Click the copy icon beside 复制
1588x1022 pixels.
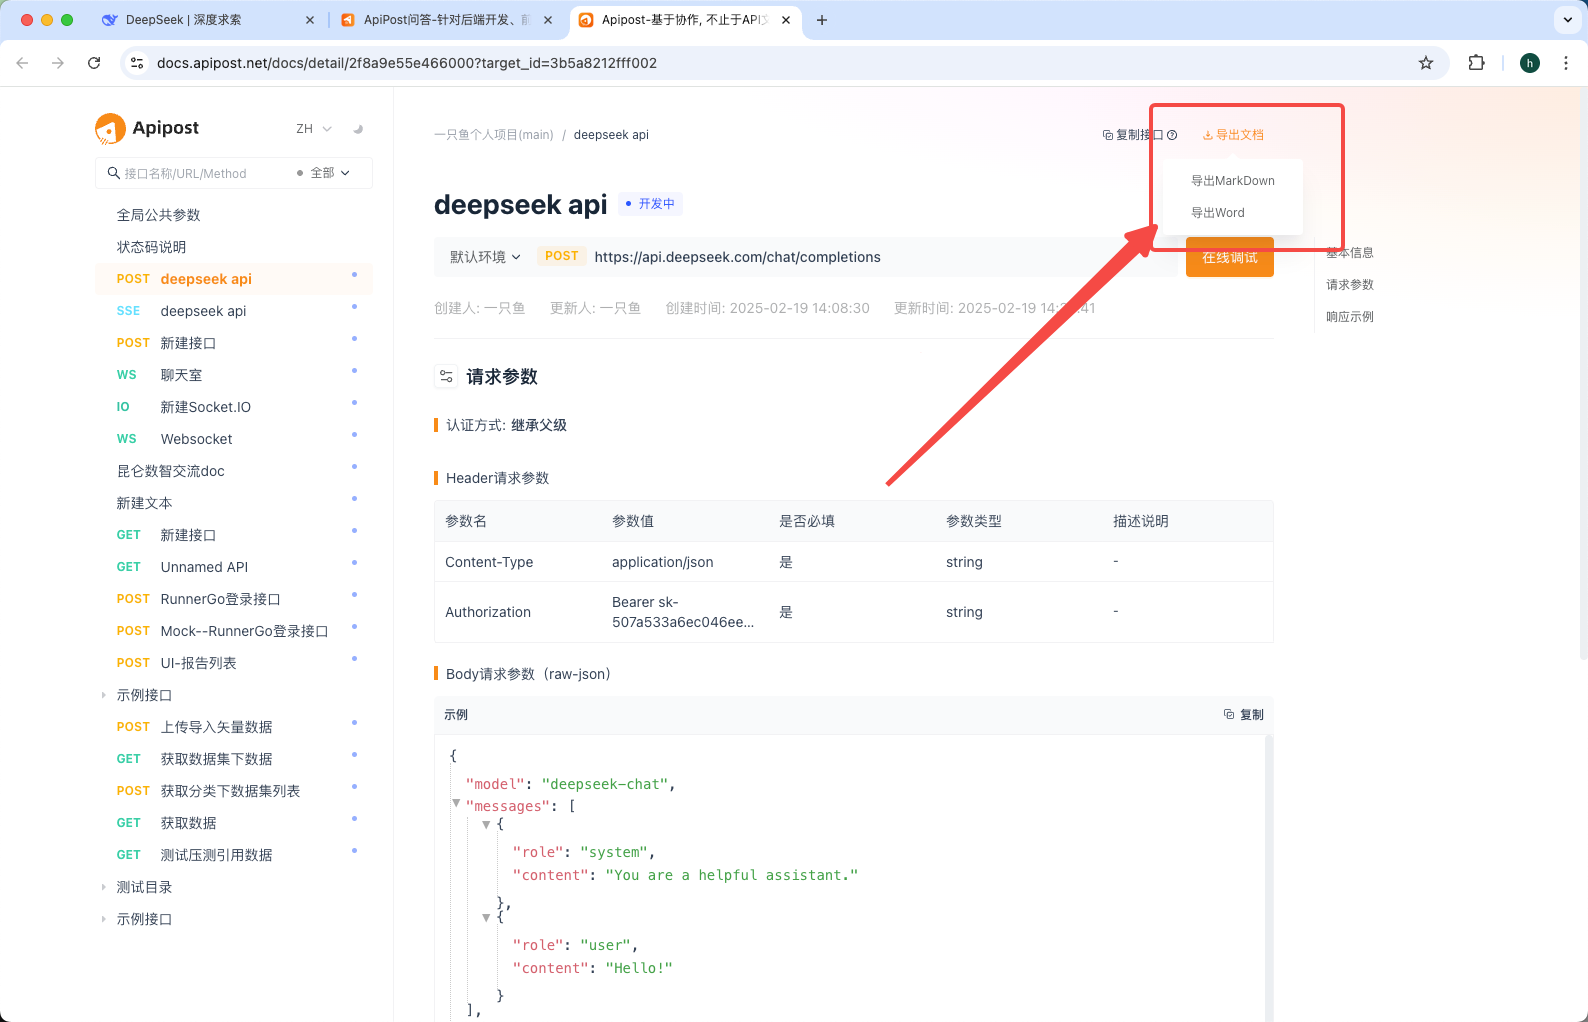(x=1229, y=714)
